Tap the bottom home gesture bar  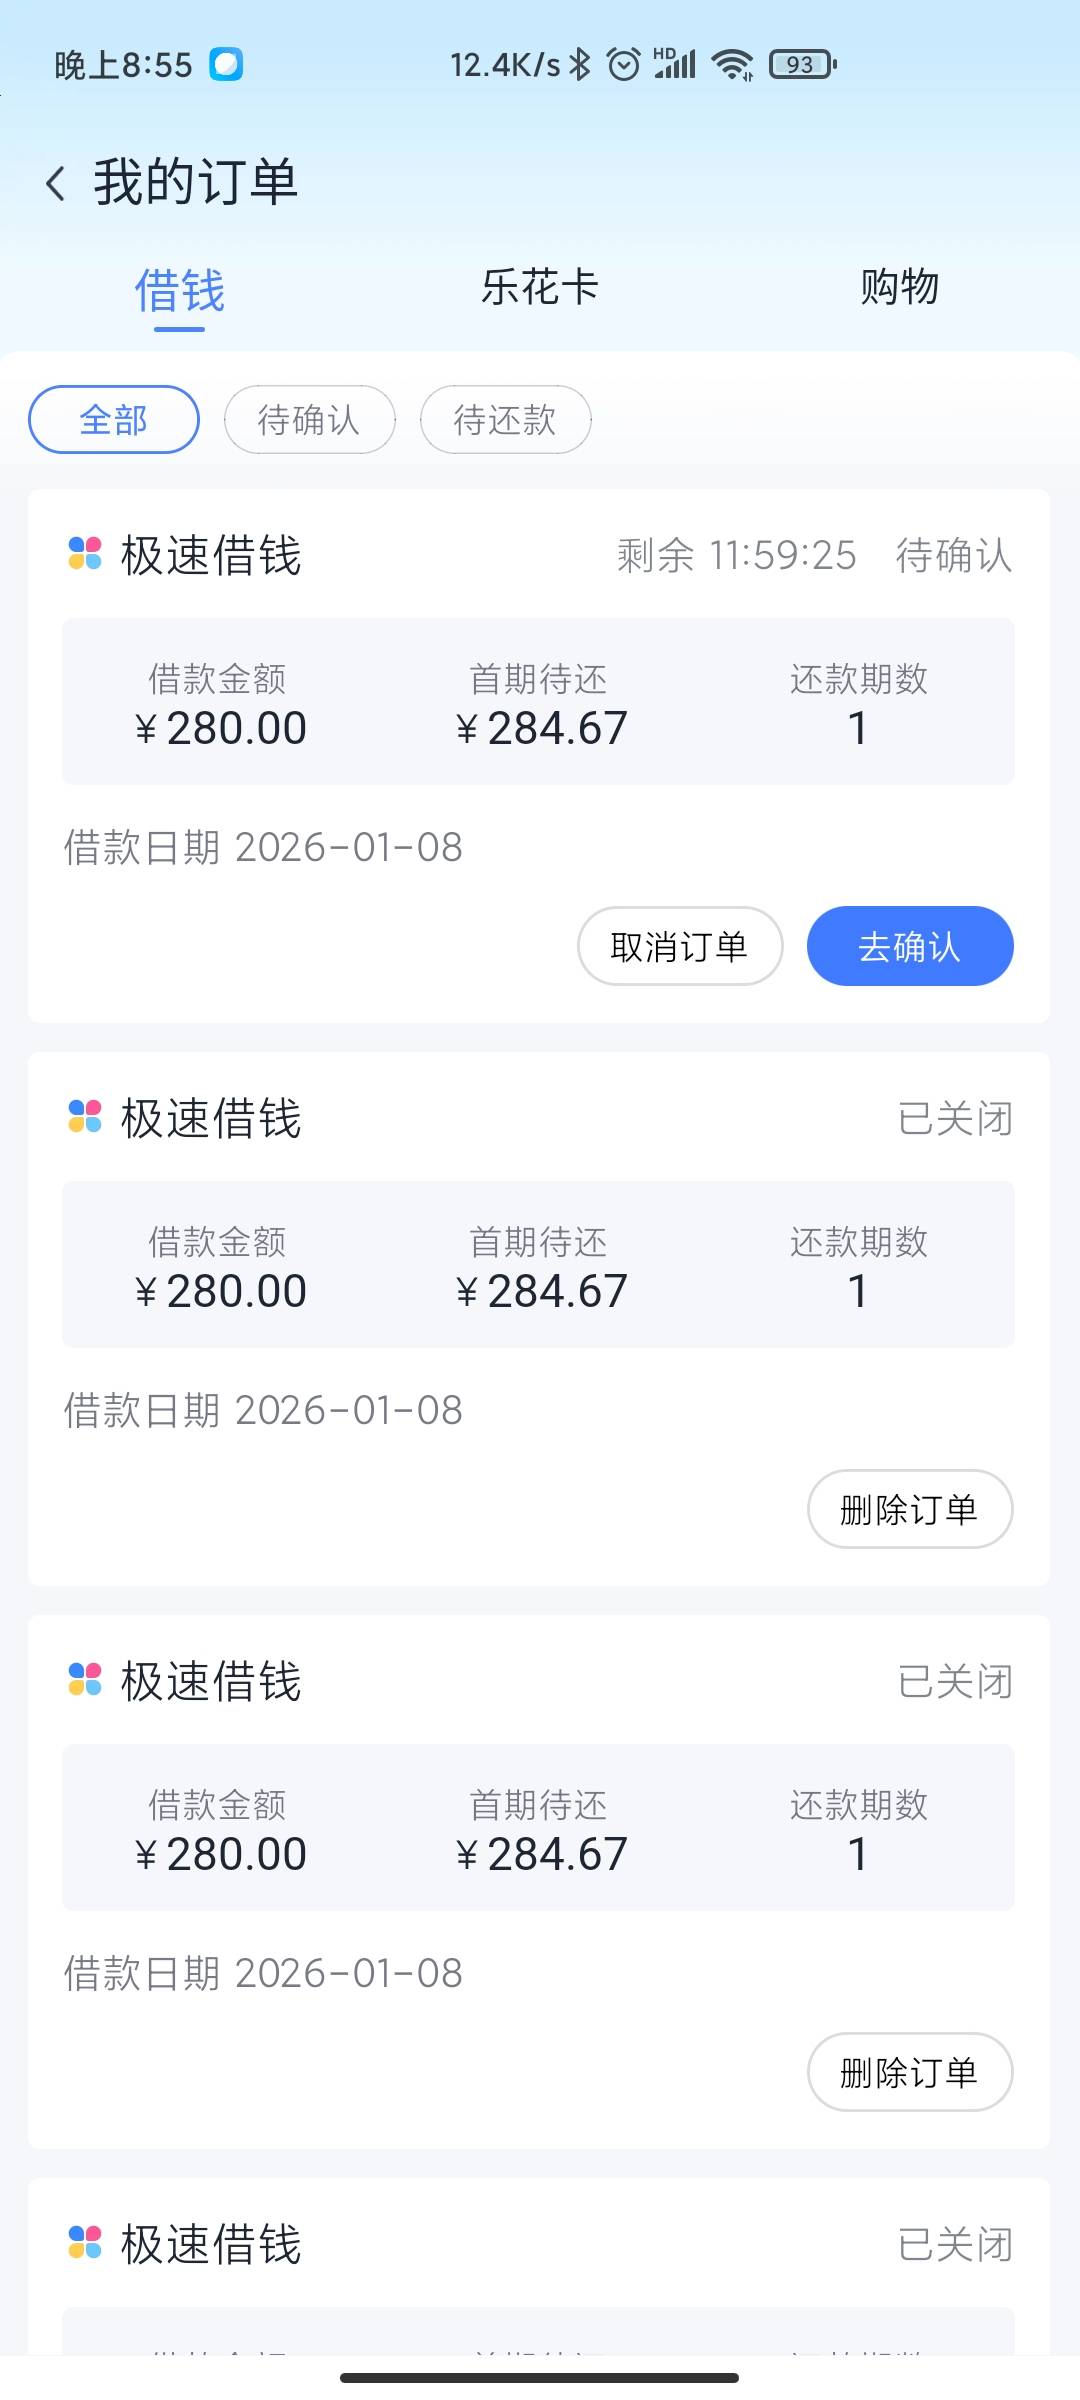click(540, 2378)
